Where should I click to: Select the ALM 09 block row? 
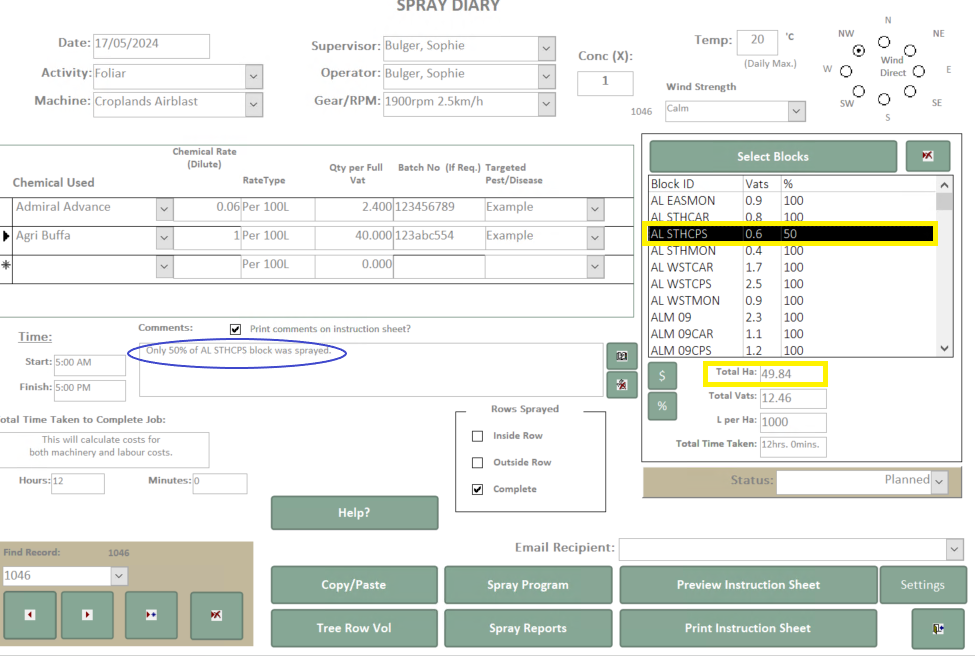pos(792,317)
